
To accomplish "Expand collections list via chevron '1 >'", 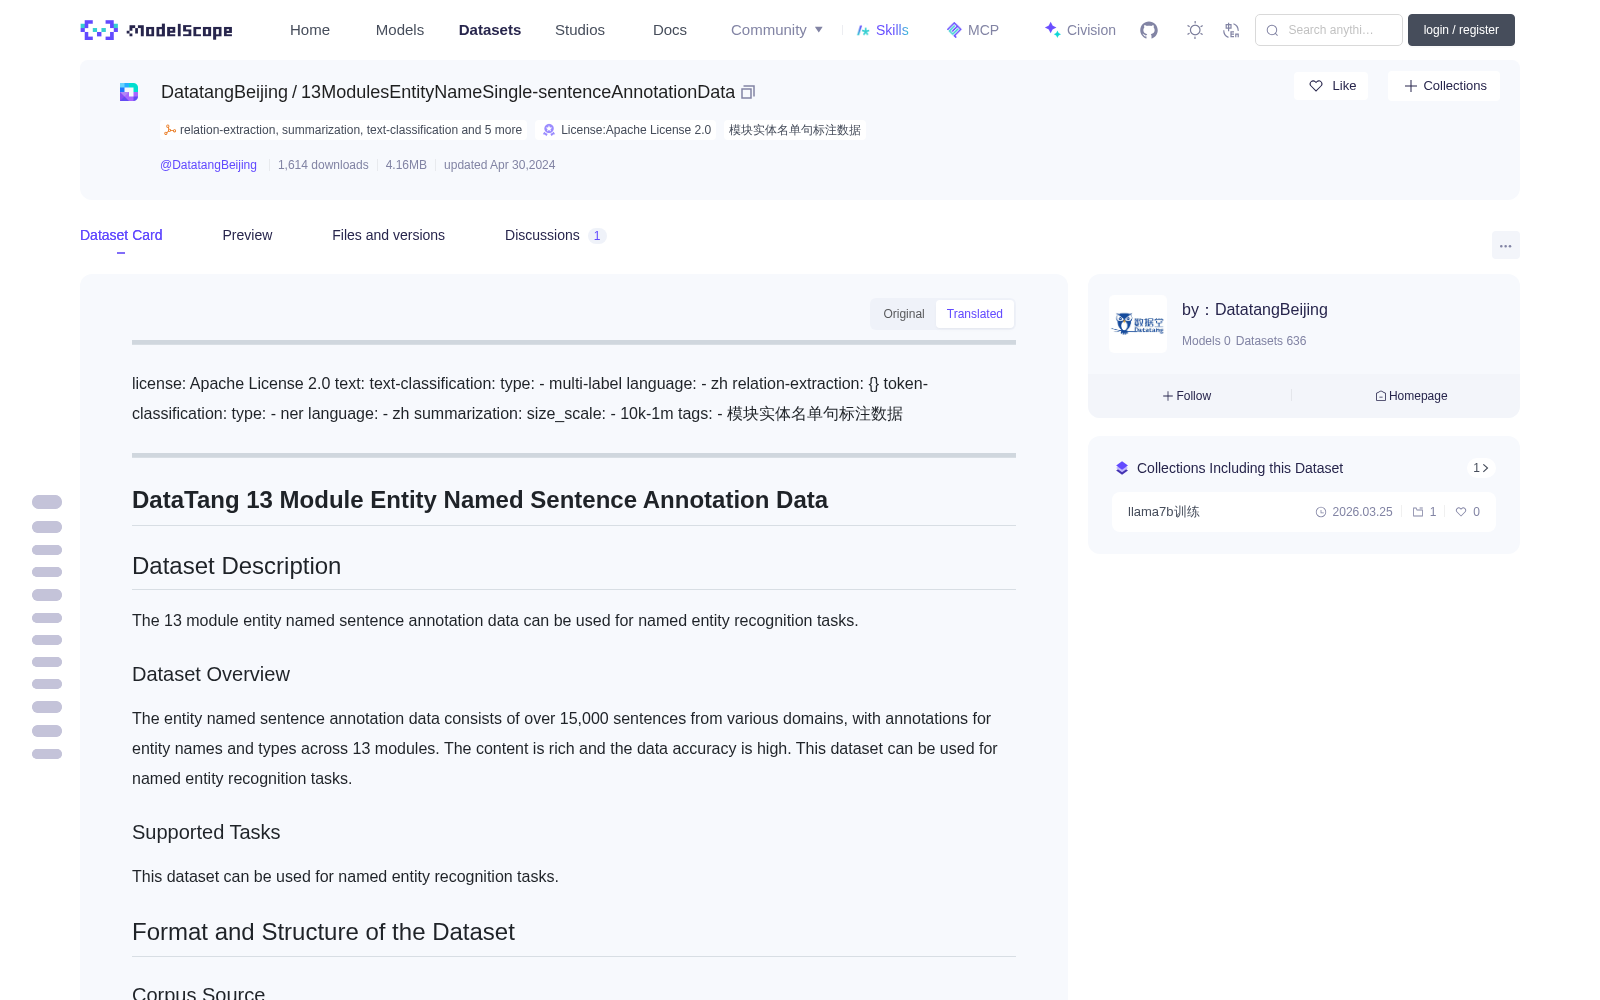I will point(1481,468).
